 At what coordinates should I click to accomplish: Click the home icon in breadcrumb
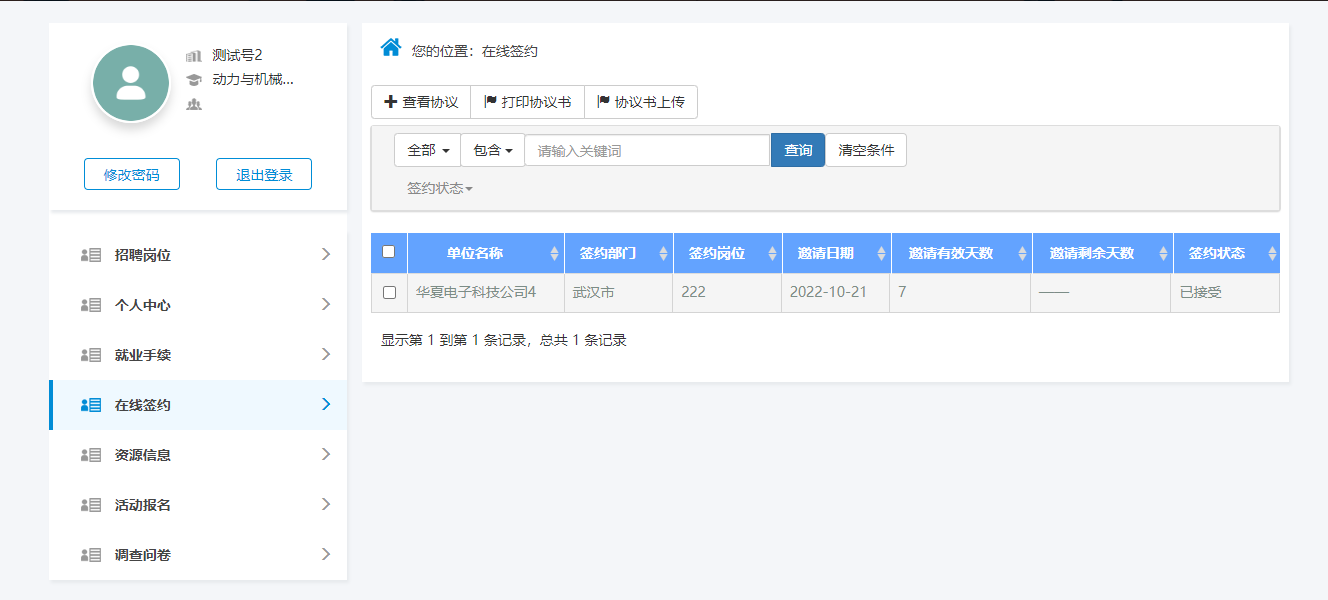pos(391,47)
